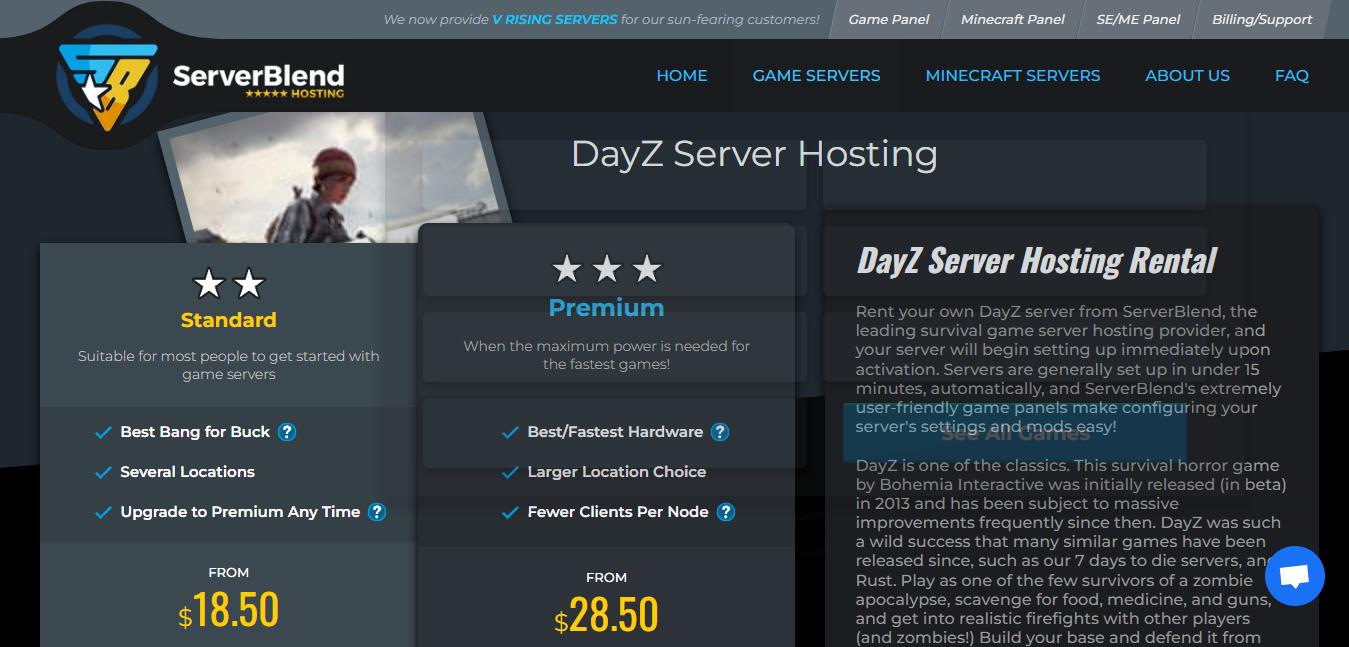Select the Standard plan title

pos(229,320)
